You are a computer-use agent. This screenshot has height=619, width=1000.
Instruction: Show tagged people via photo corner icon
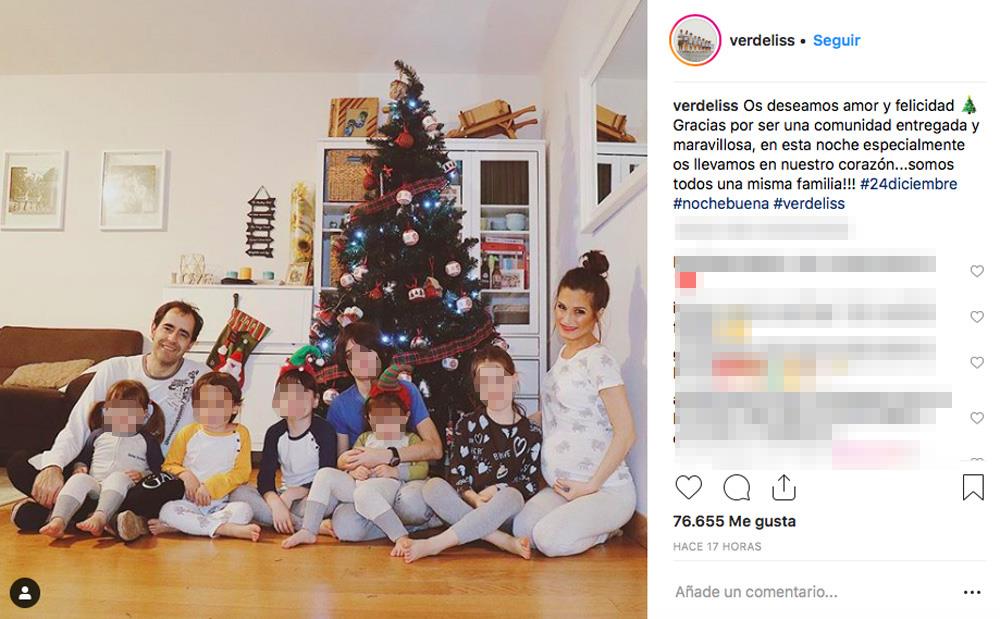point(25,593)
